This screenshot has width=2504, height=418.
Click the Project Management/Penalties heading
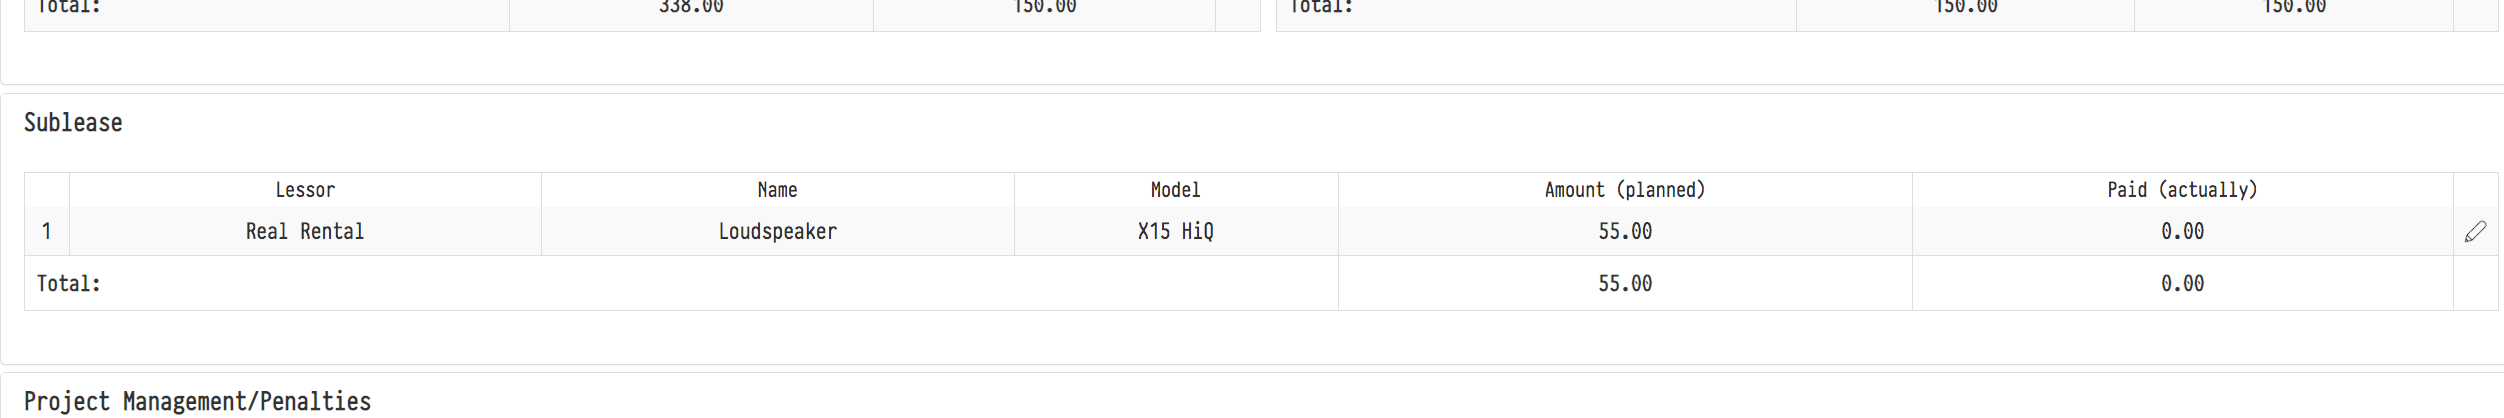[x=197, y=402]
